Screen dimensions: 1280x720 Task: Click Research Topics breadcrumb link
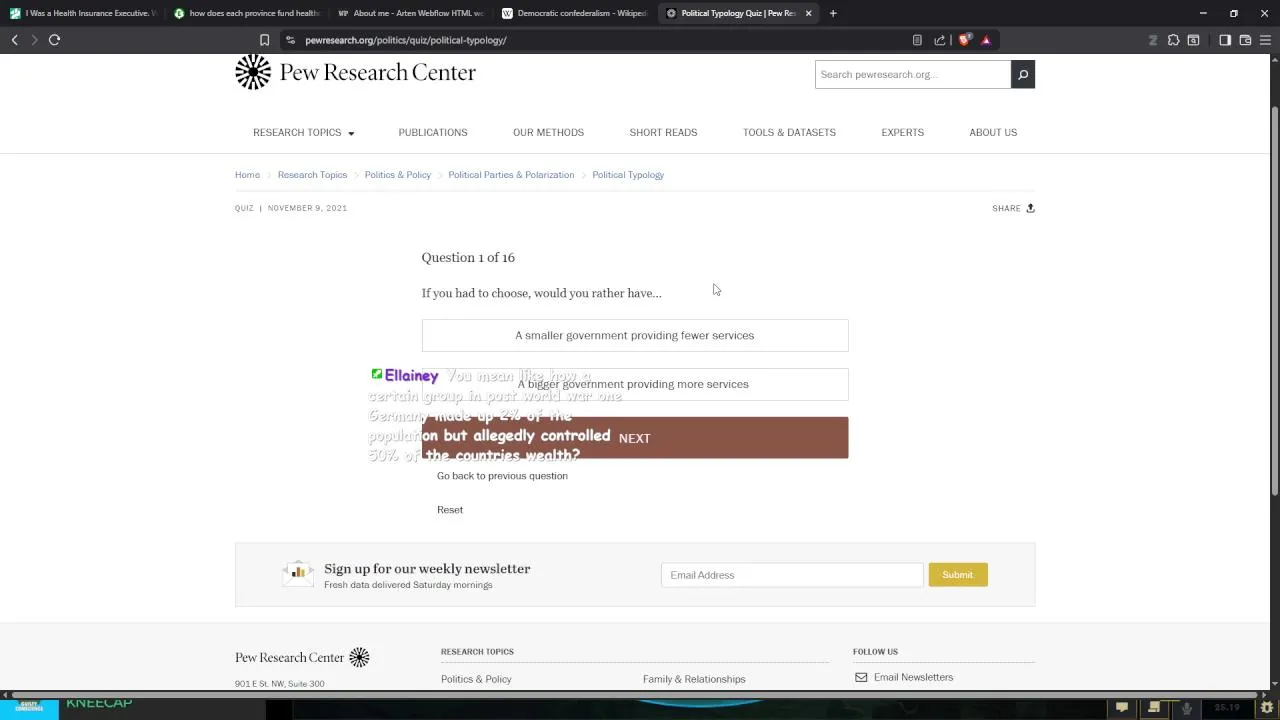(312, 175)
